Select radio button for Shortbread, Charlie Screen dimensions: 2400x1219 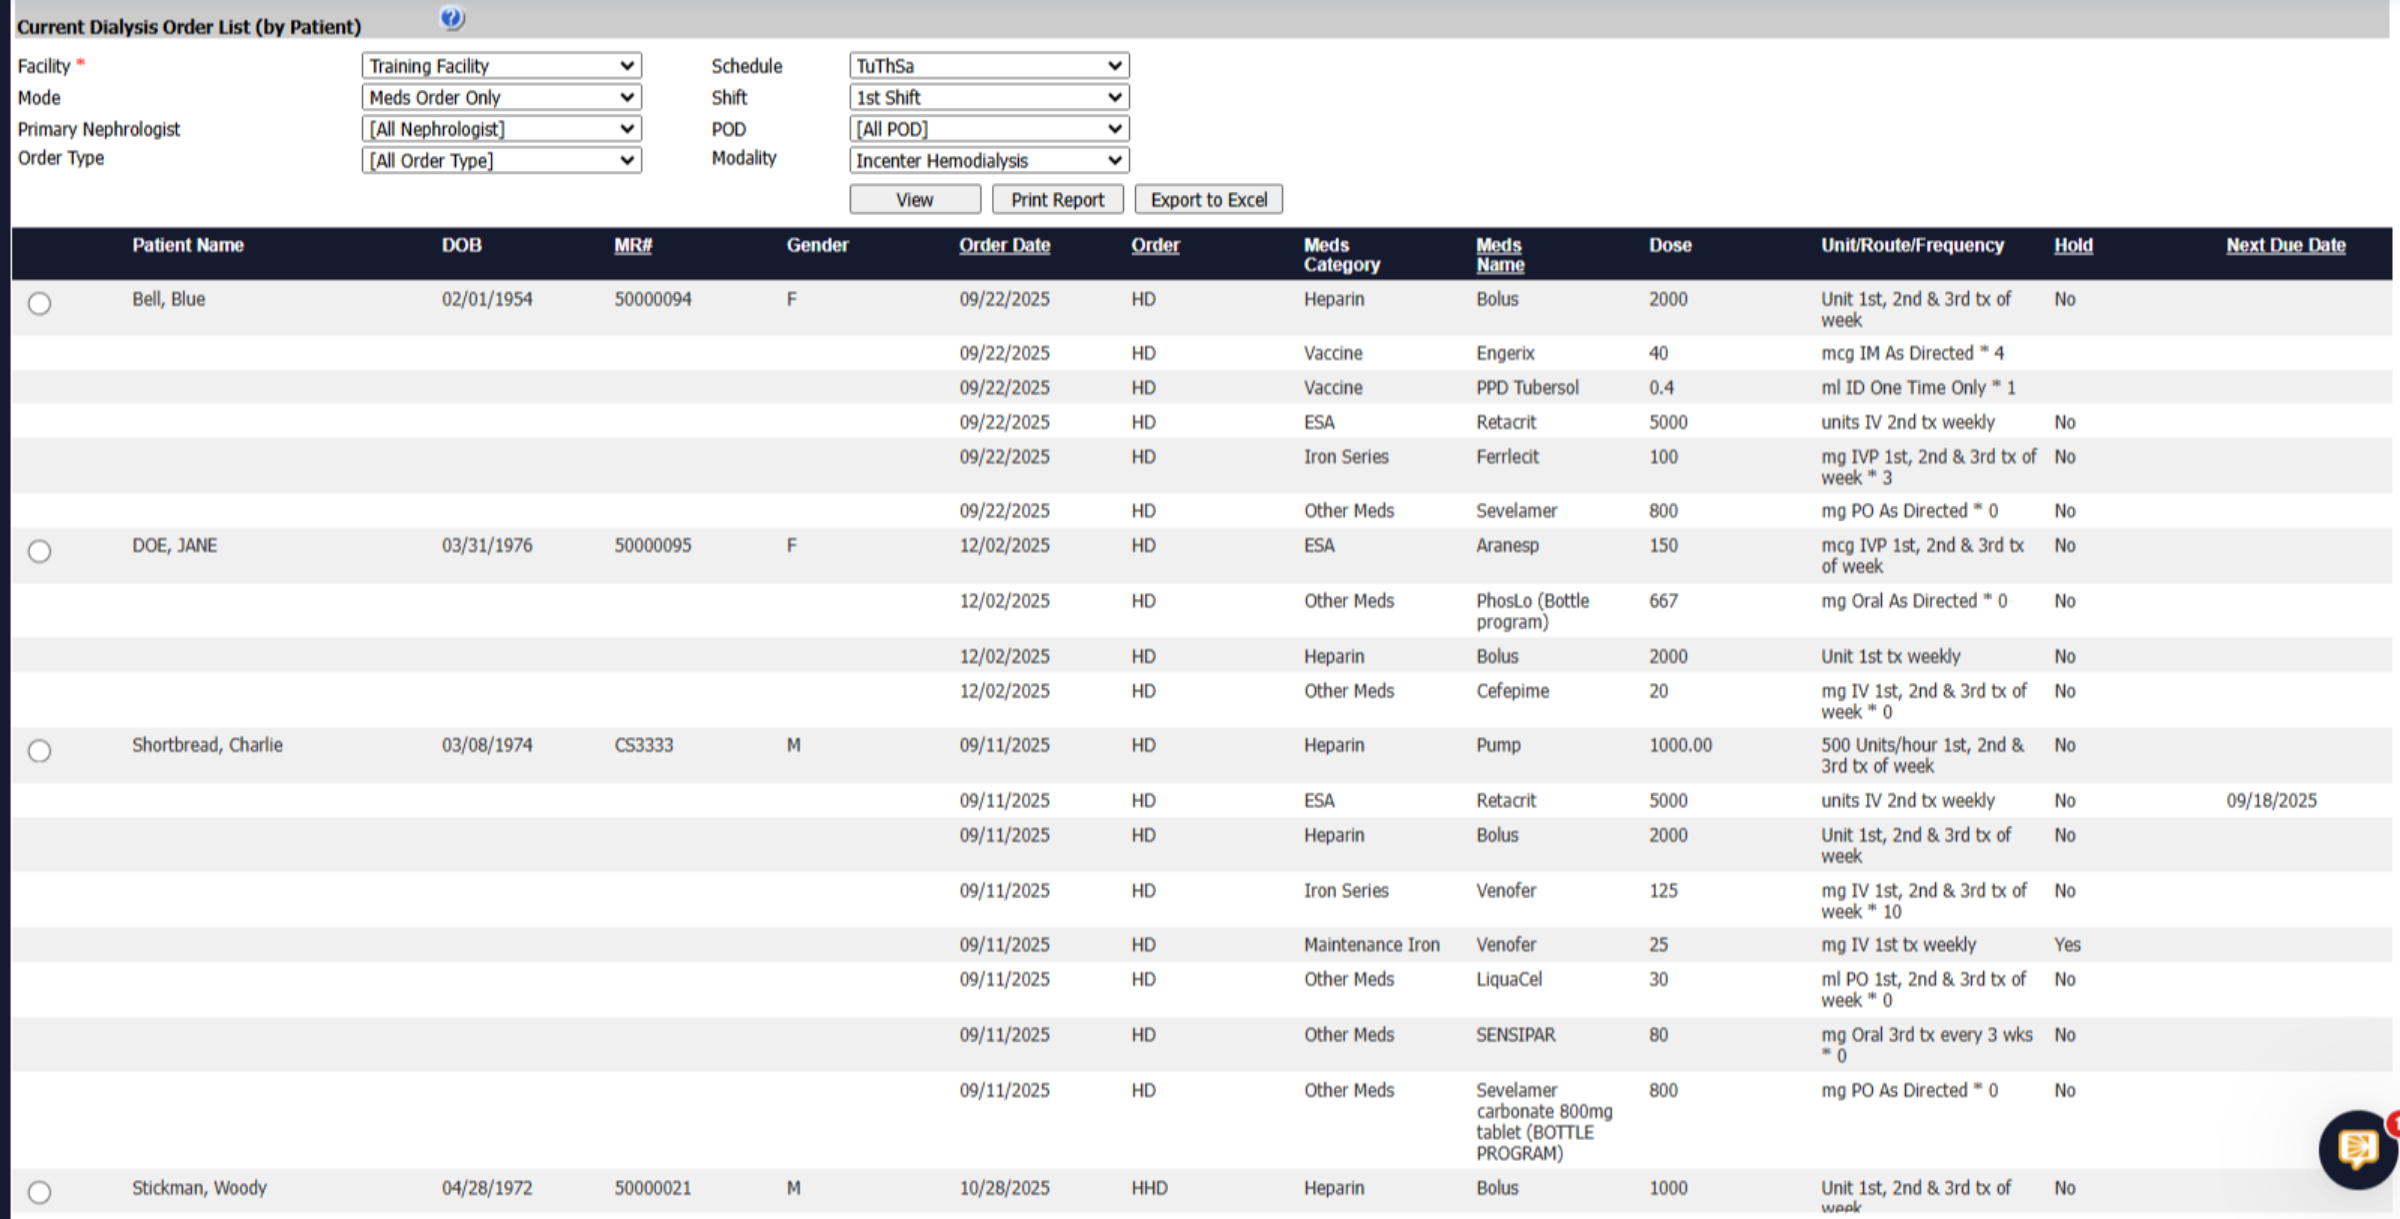pyautogui.click(x=40, y=751)
